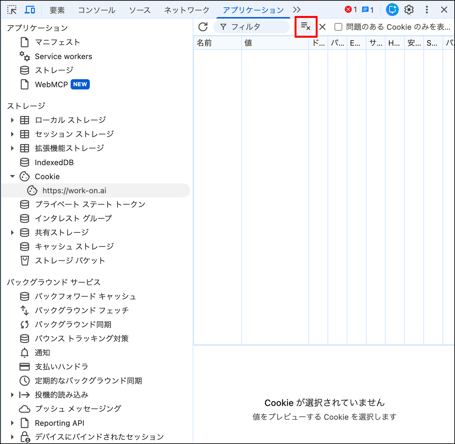Enable 問題のある Cookie のみ checkbox
Screen dimensions: 455x444
tap(338, 27)
